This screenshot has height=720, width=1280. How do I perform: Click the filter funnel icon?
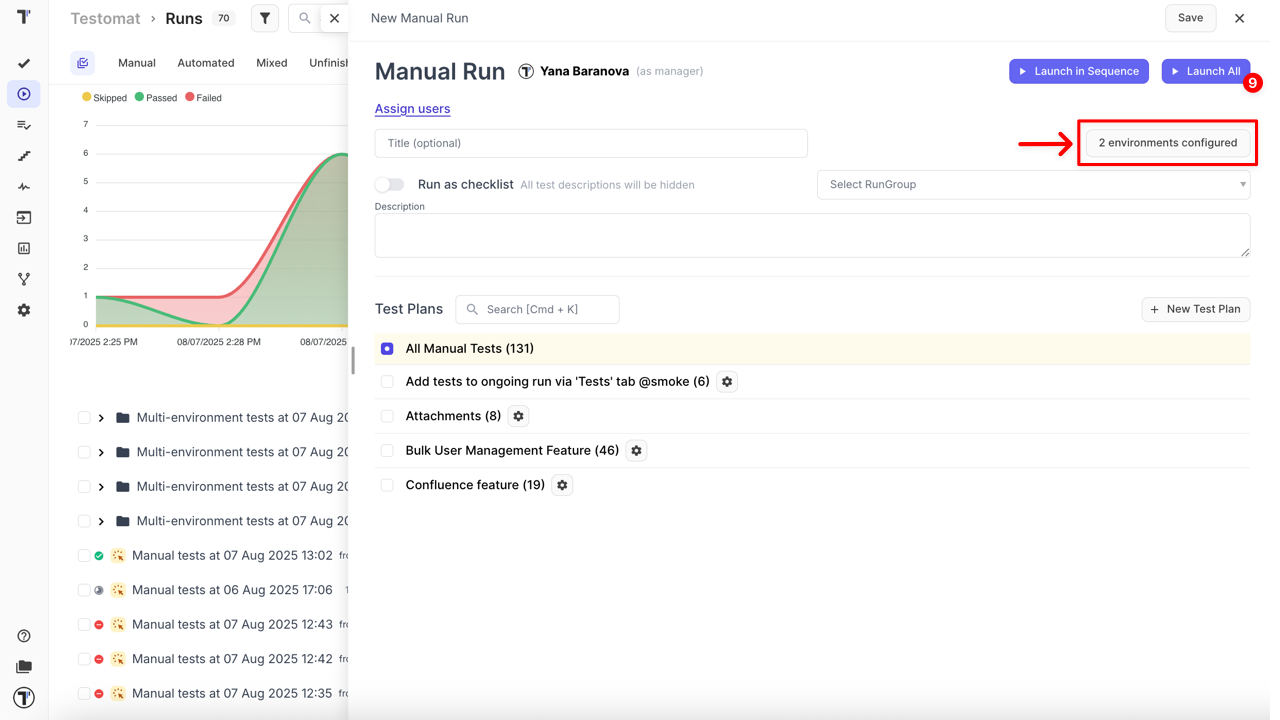[x=265, y=18]
